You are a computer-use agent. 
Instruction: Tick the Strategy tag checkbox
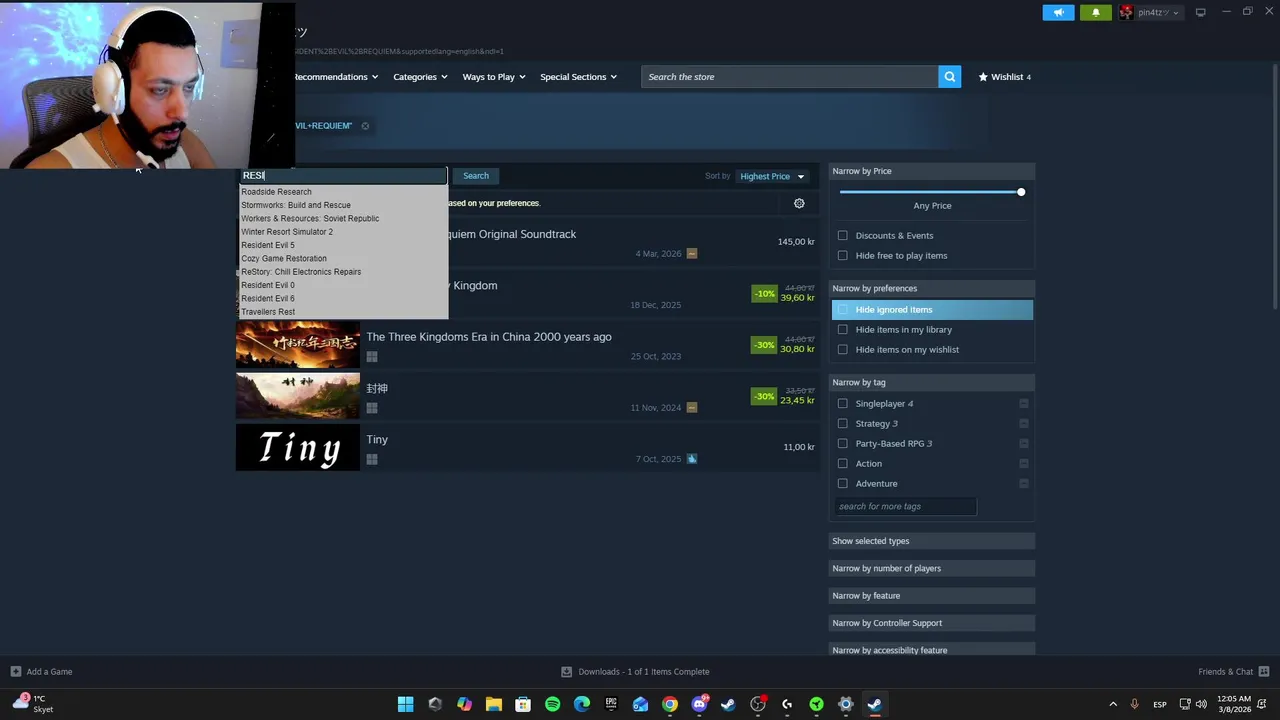pyautogui.click(x=843, y=424)
